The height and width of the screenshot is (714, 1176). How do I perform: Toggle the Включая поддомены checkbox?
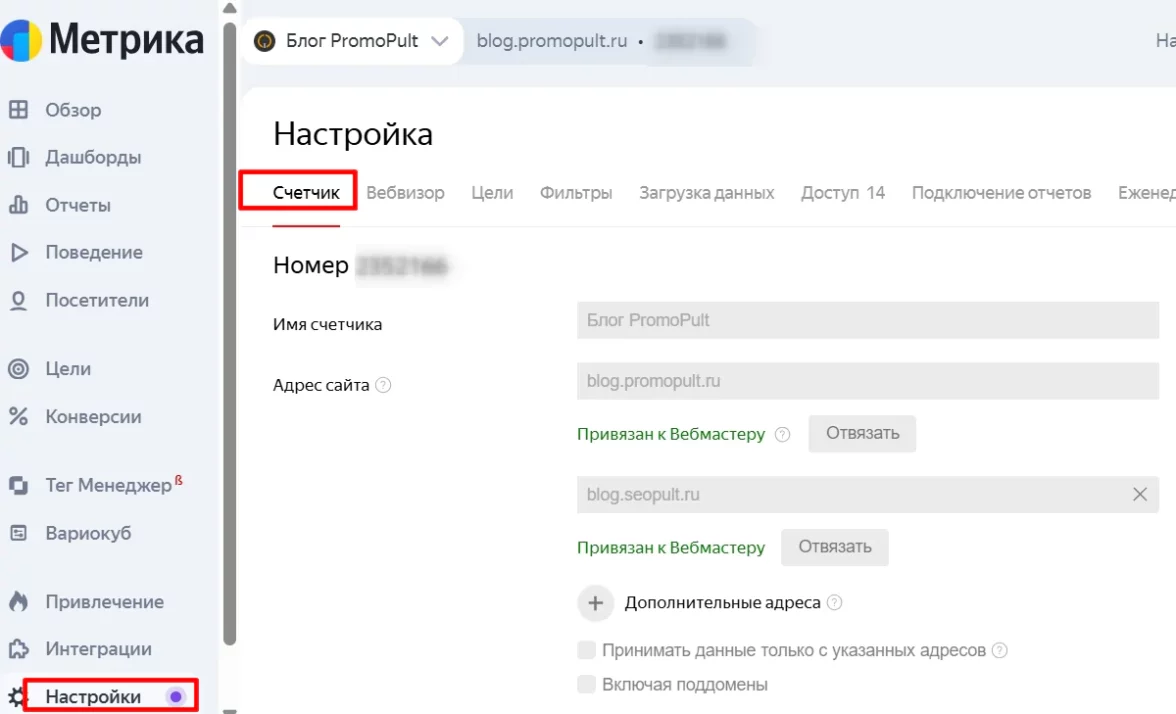[x=587, y=685]
